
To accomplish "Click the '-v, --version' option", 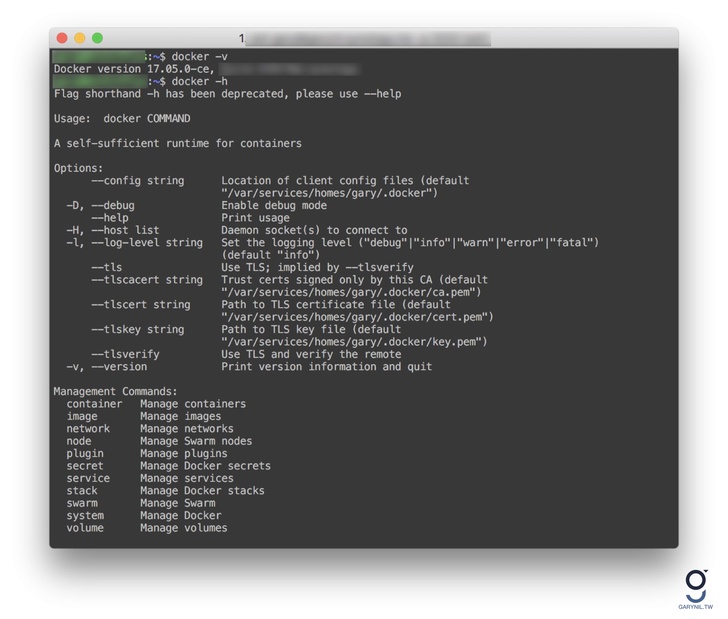I will pos(107,367).
